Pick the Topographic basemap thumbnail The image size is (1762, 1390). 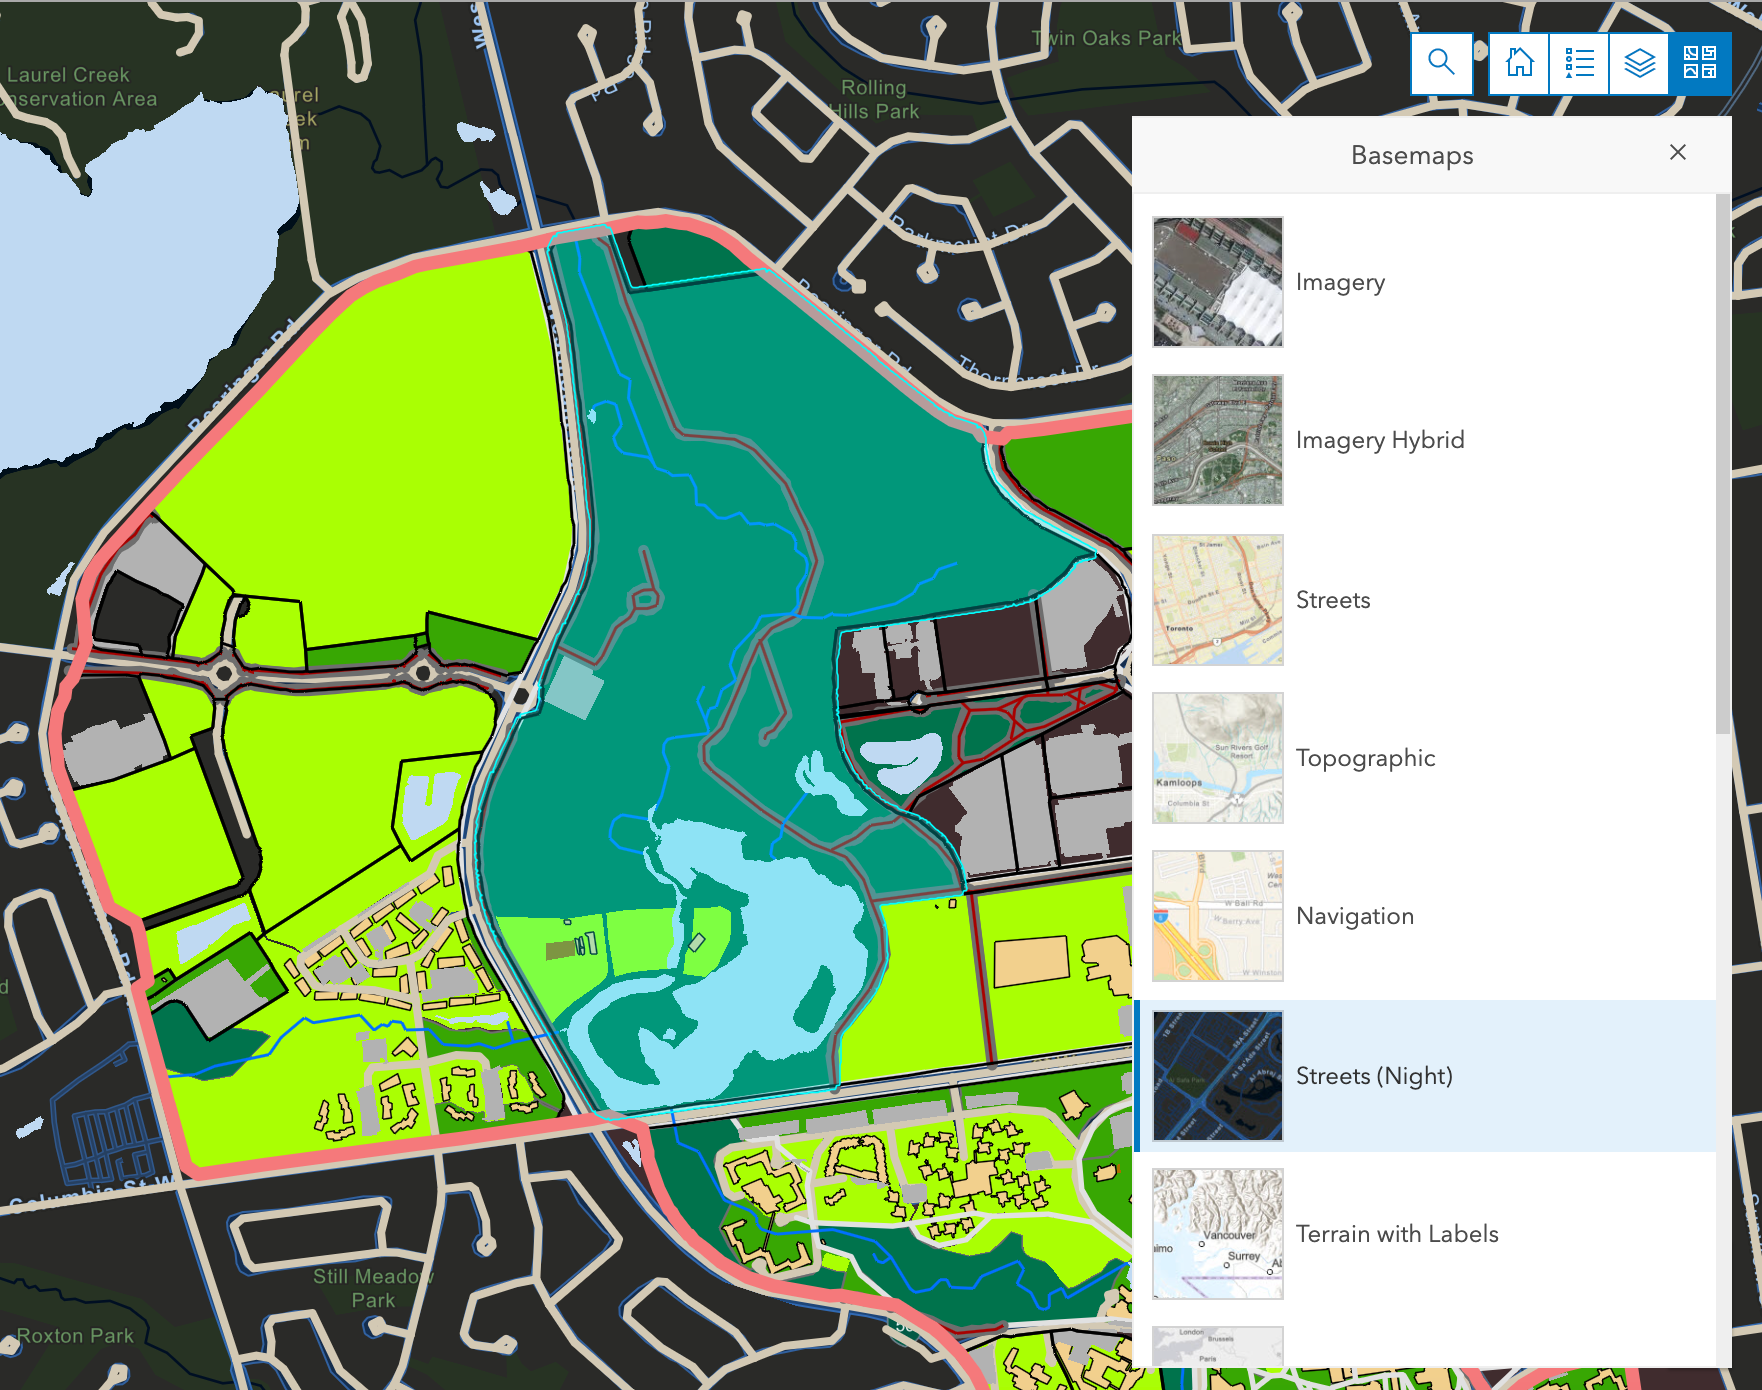(1217, 757)
